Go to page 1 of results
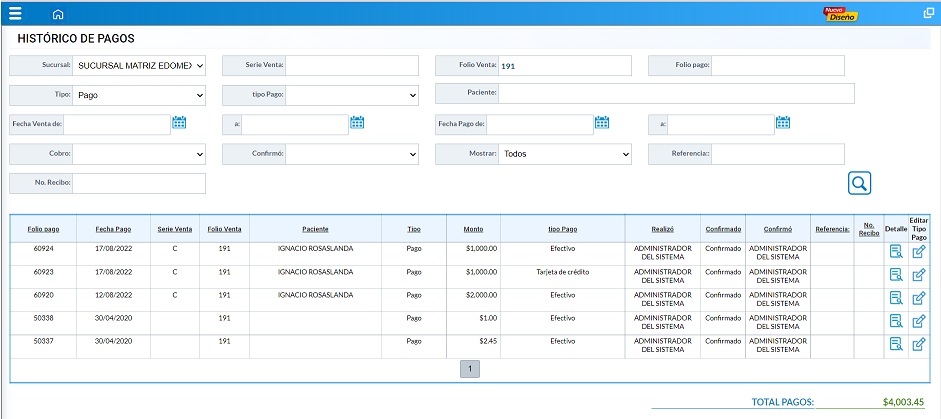941x419 pixels. click(x=470, y=369)
